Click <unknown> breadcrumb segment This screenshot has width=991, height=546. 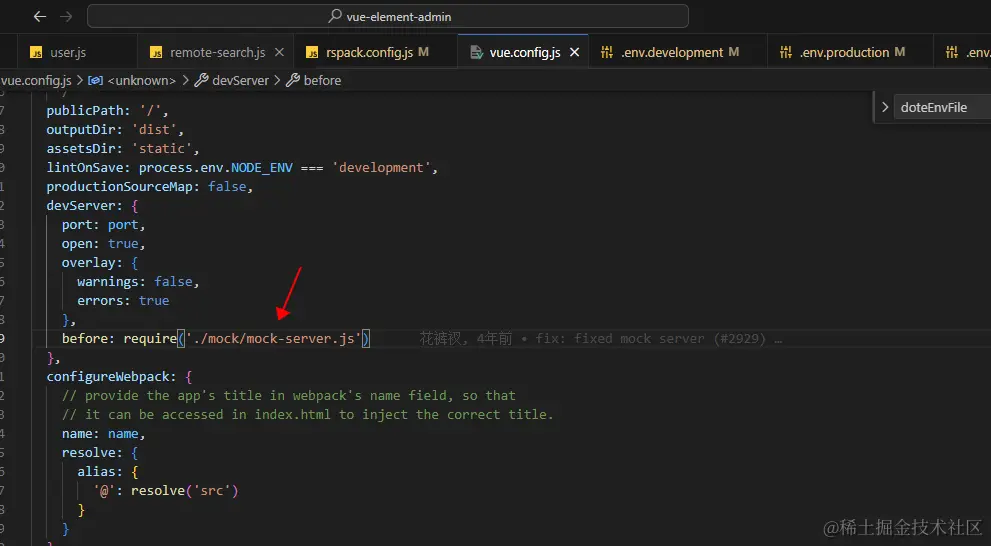(142, 80)
